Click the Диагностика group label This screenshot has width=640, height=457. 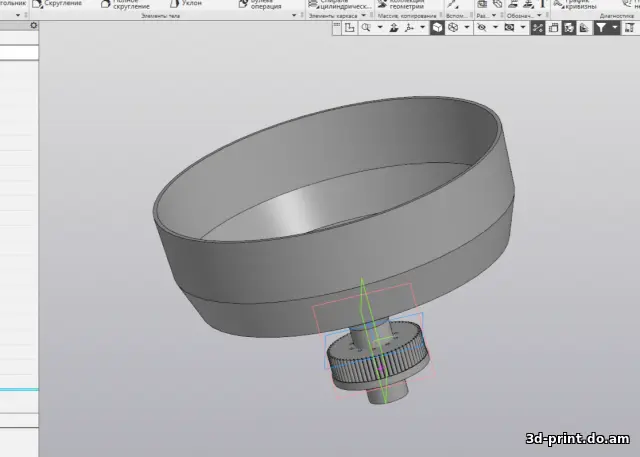pyautogui.click(x=617, y=16)
